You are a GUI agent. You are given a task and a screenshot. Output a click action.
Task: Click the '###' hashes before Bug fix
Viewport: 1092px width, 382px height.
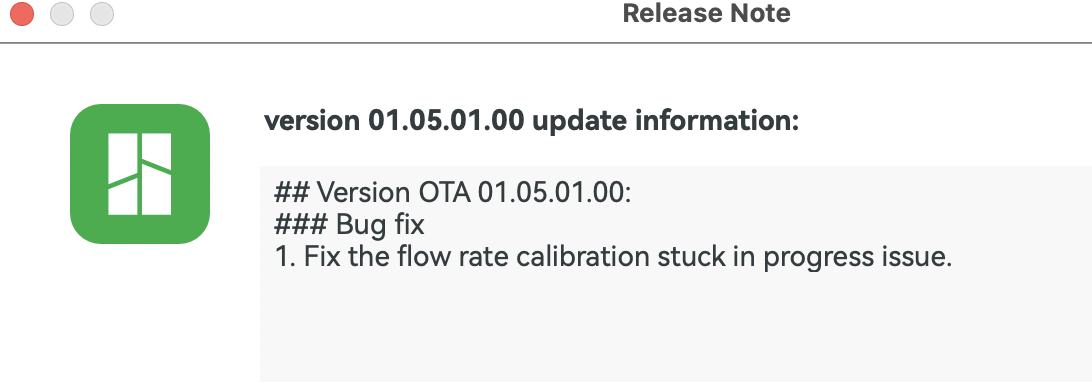[x=301, y=225]
